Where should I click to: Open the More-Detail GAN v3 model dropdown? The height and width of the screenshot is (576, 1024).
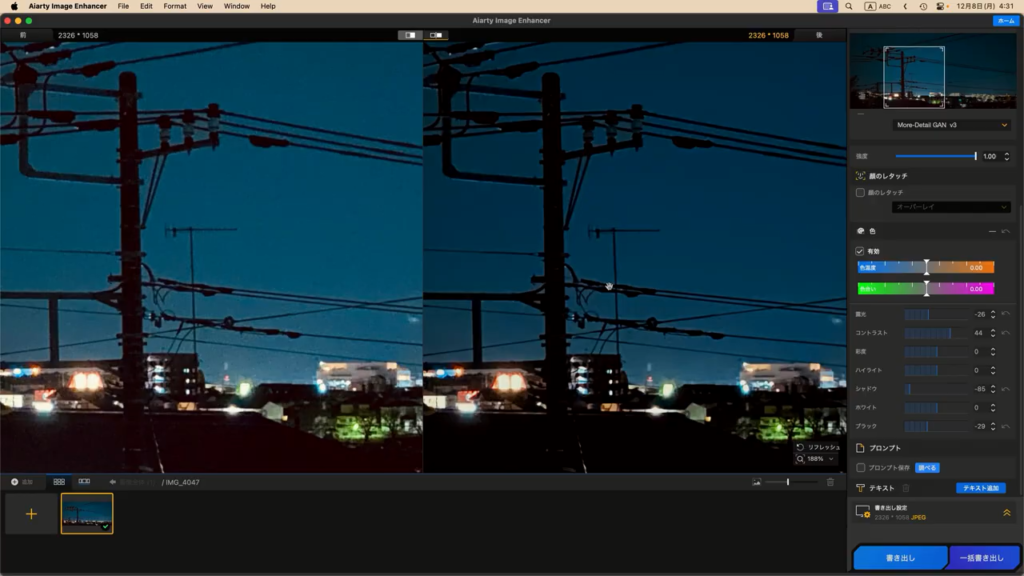[951, 125]
